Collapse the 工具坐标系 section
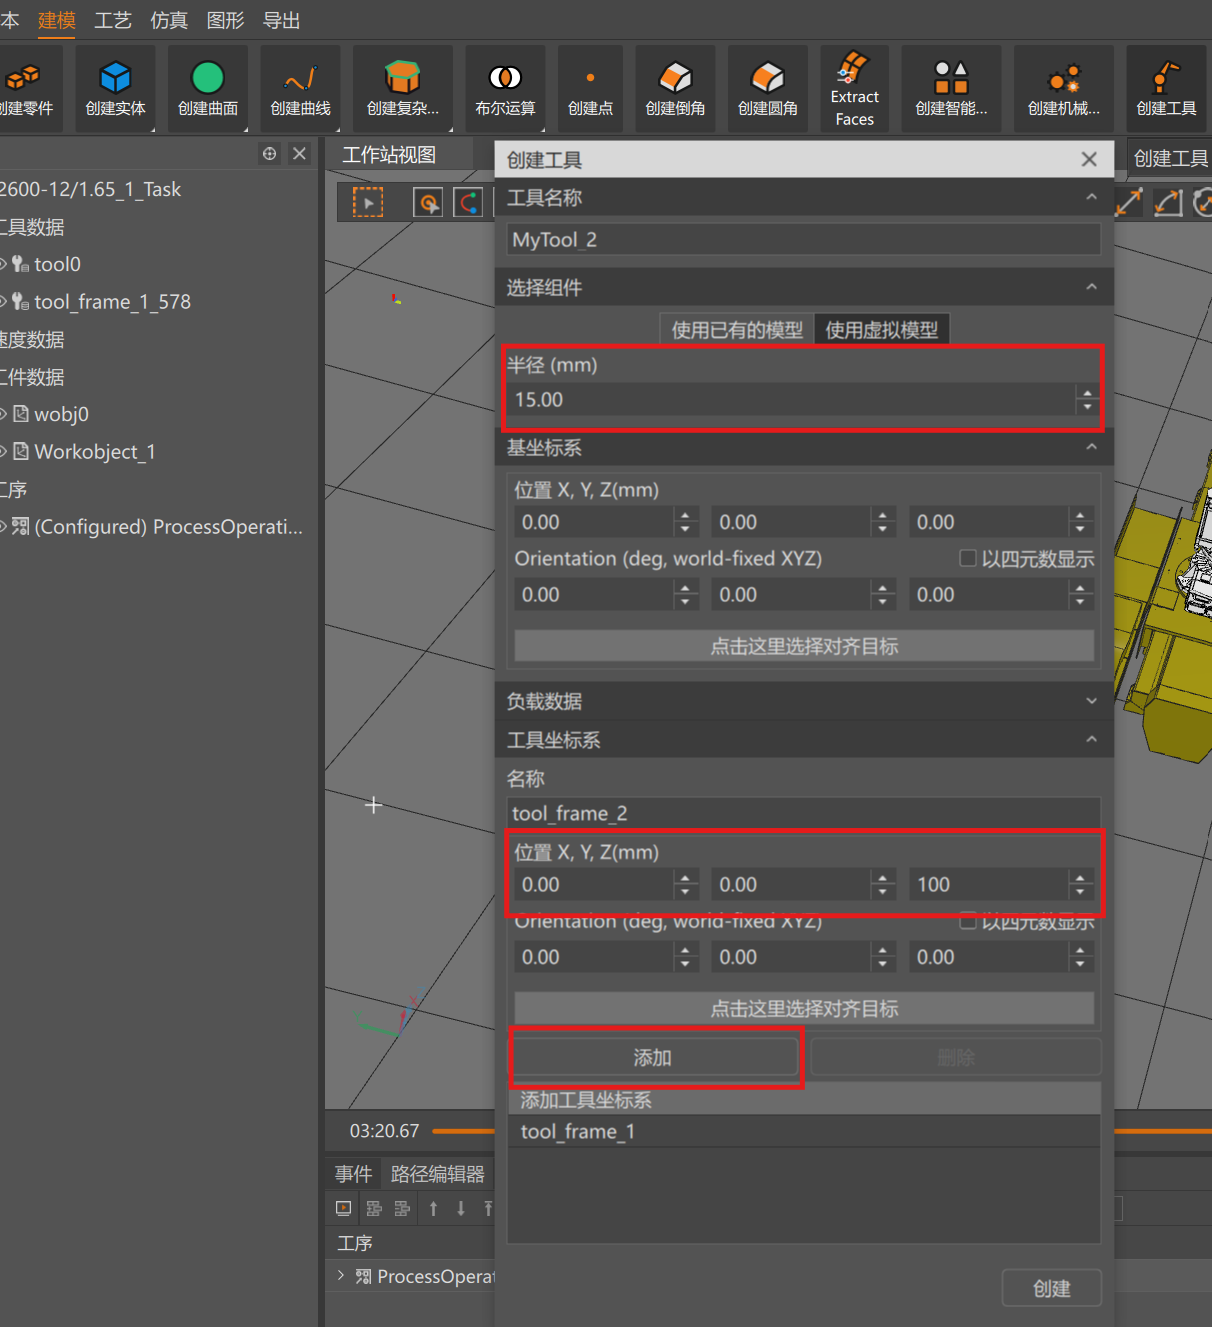This screenshot has height=1327, width=1212. (1091, 739)
